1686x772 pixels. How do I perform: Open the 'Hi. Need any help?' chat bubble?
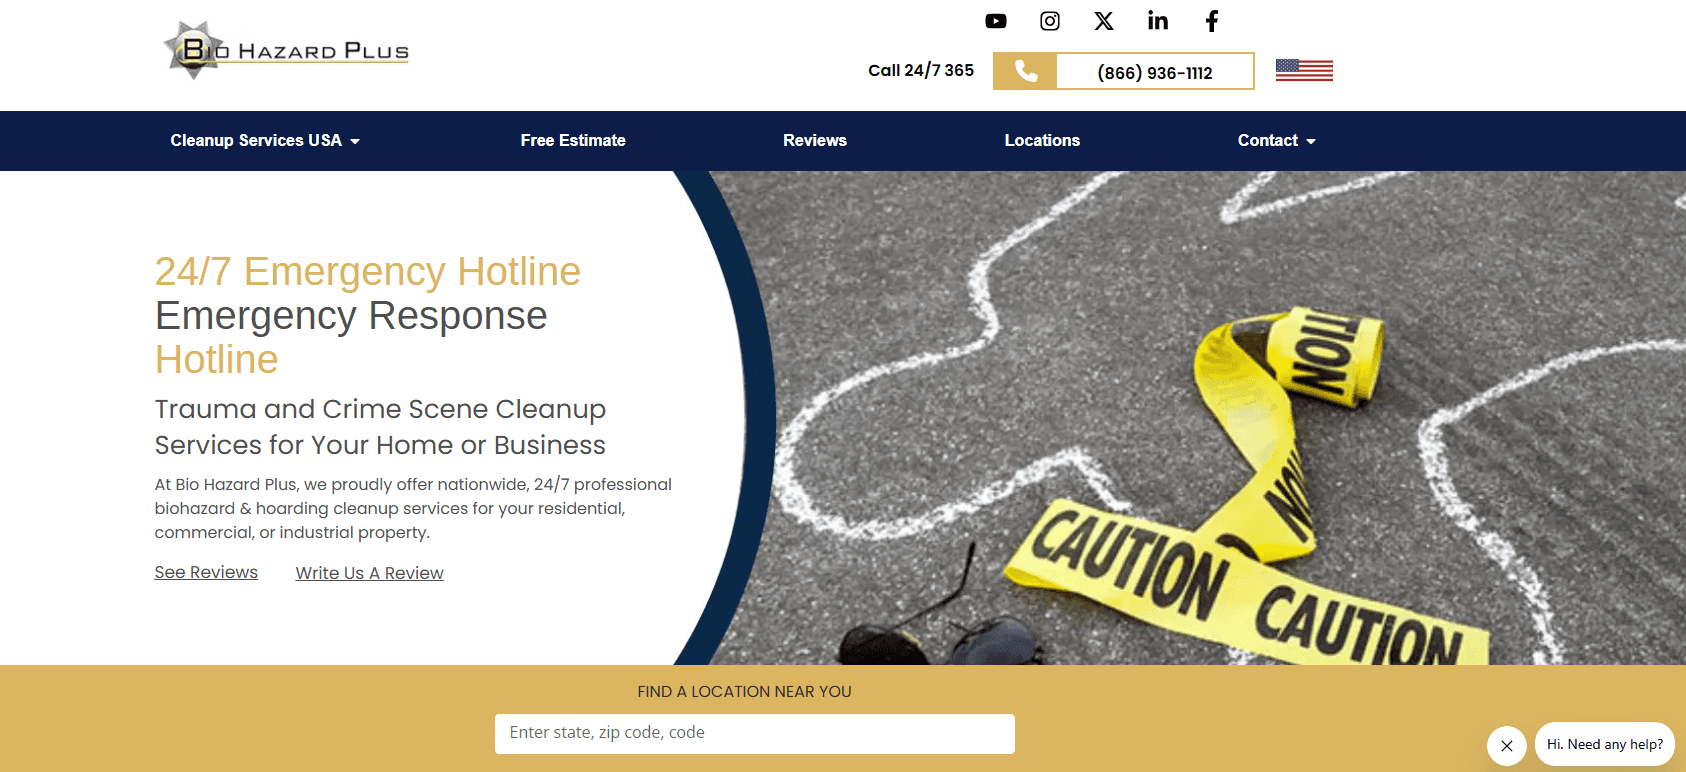pos(1605,744)
